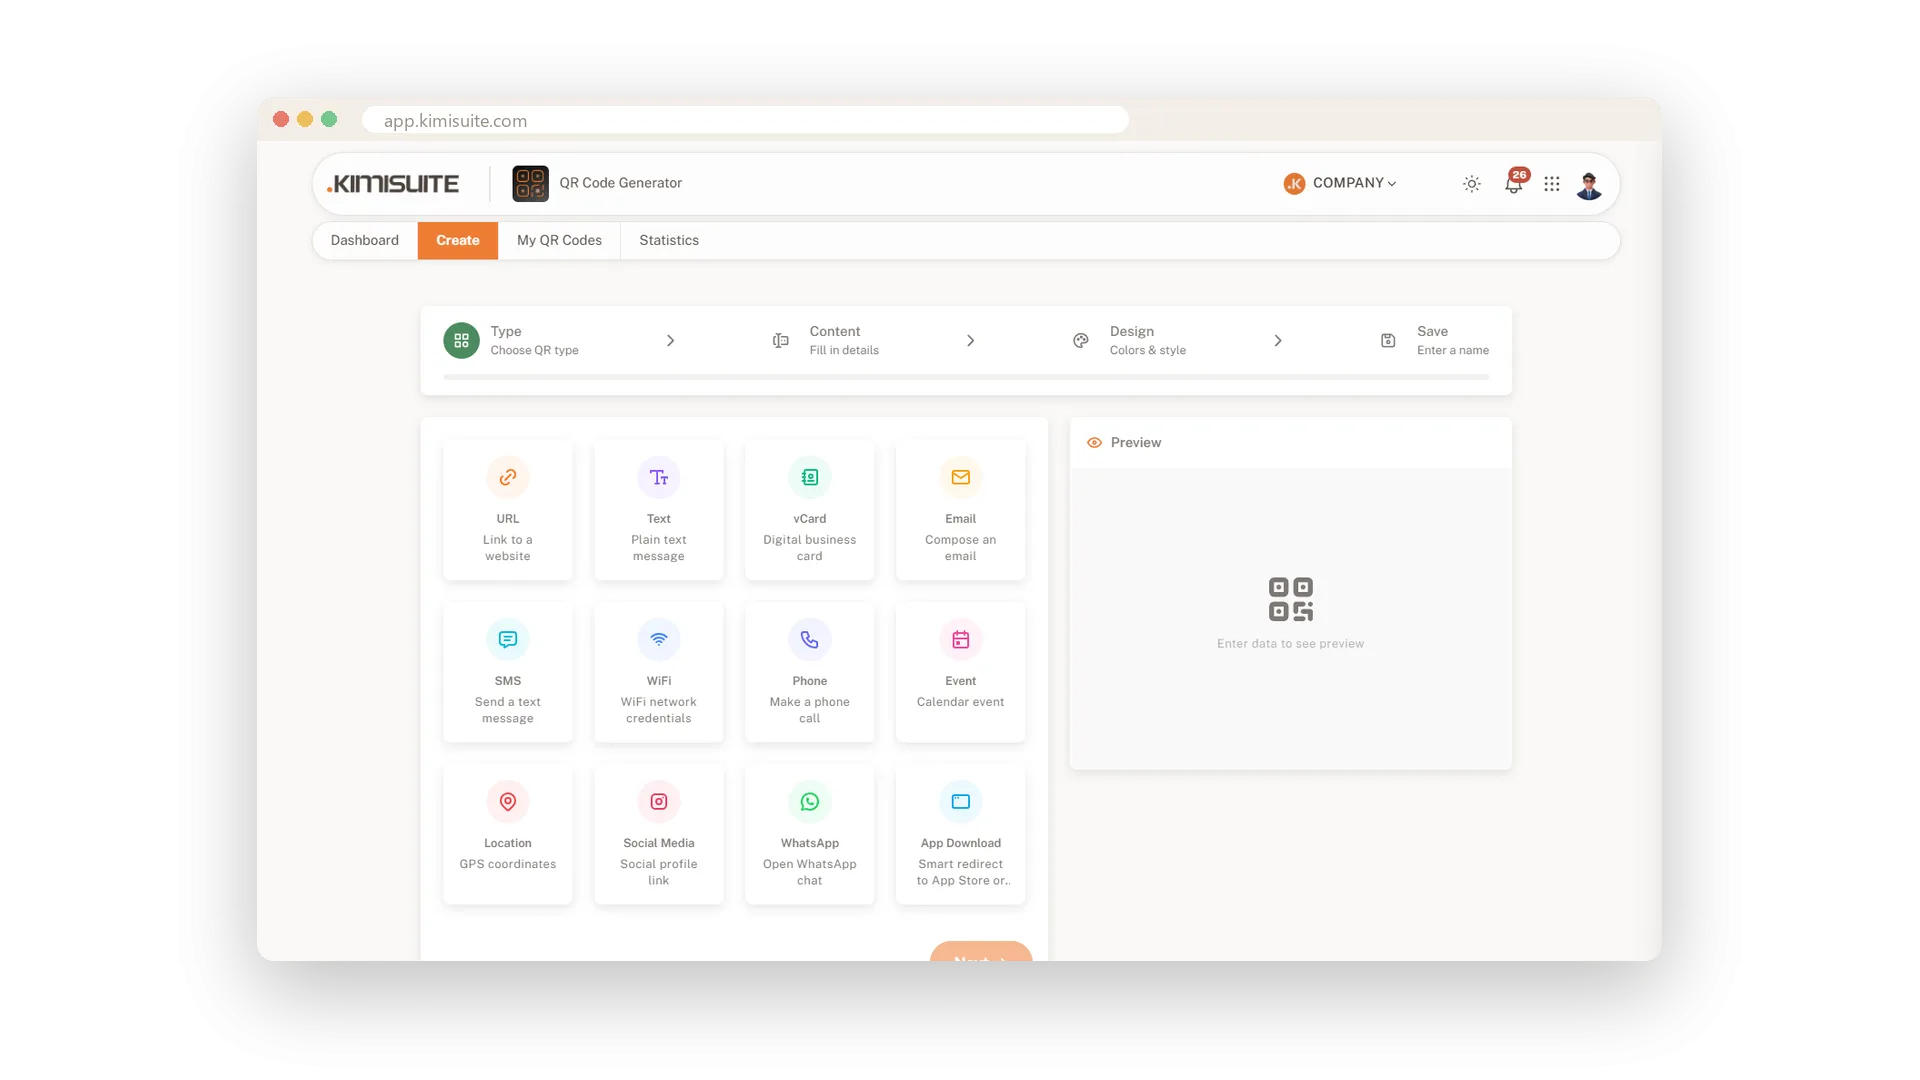Toggle light/dark theme sun icon
1920x1080 pixels.
tap(1472, 184)
